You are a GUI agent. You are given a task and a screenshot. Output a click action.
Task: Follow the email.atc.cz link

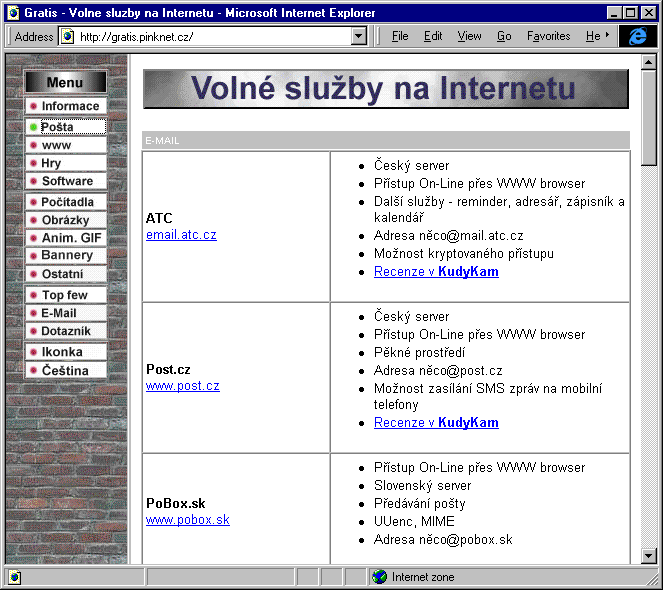181,235
